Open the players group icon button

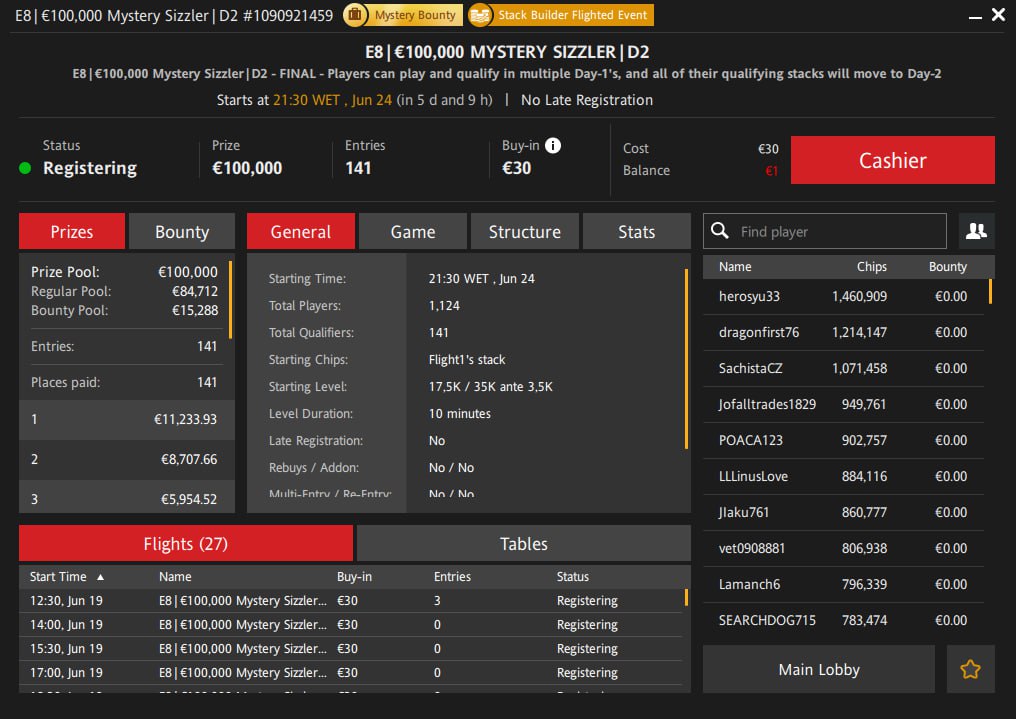976,231
